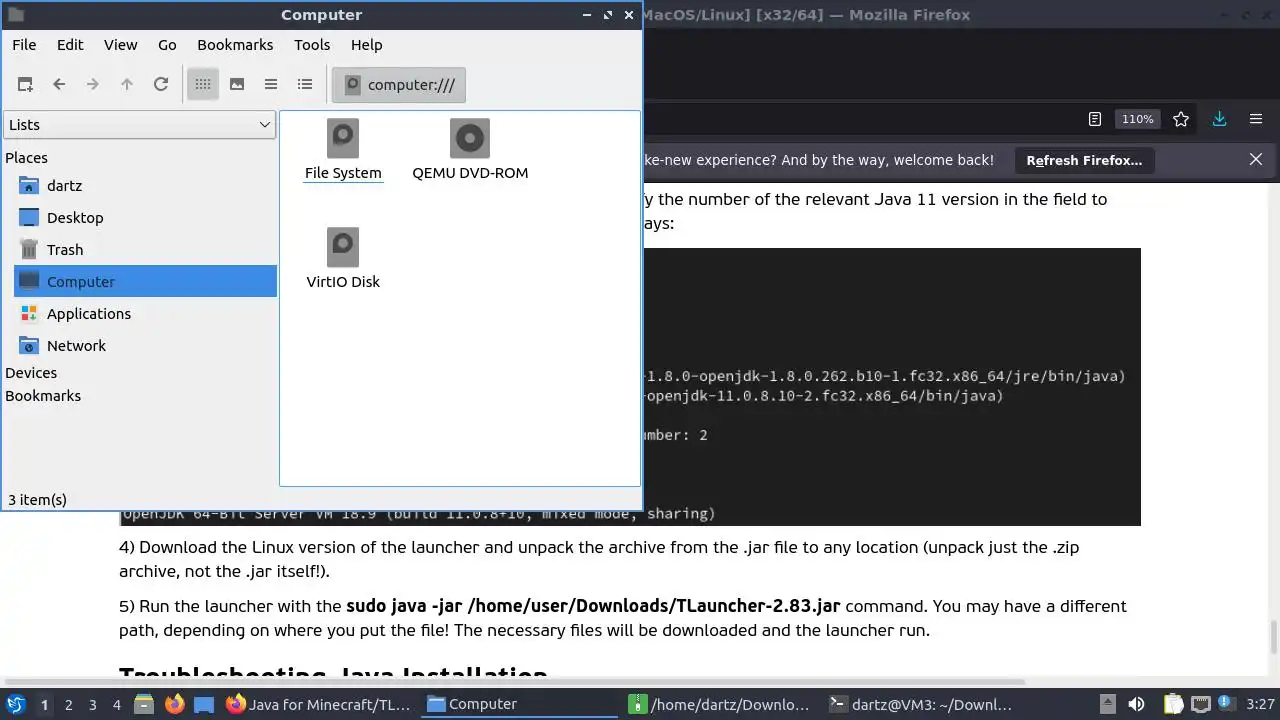Go back in file manager history
This screenshot has width=1280, height=720.
(x=59, y=84)
